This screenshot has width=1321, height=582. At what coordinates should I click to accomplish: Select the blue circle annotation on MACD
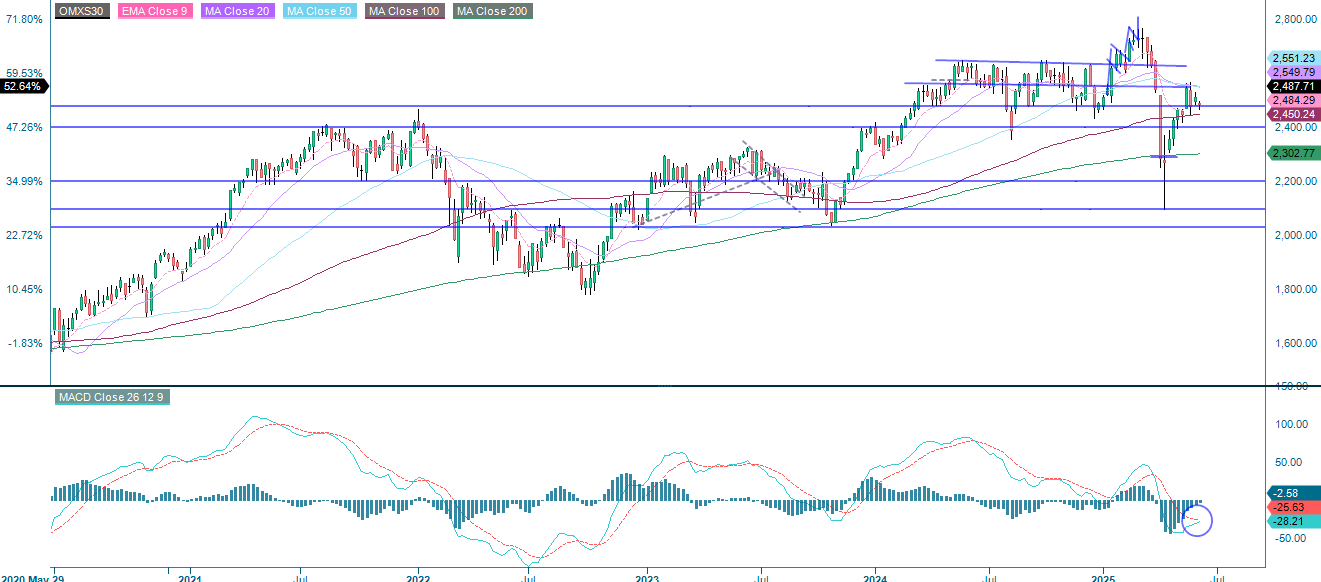1196,520
